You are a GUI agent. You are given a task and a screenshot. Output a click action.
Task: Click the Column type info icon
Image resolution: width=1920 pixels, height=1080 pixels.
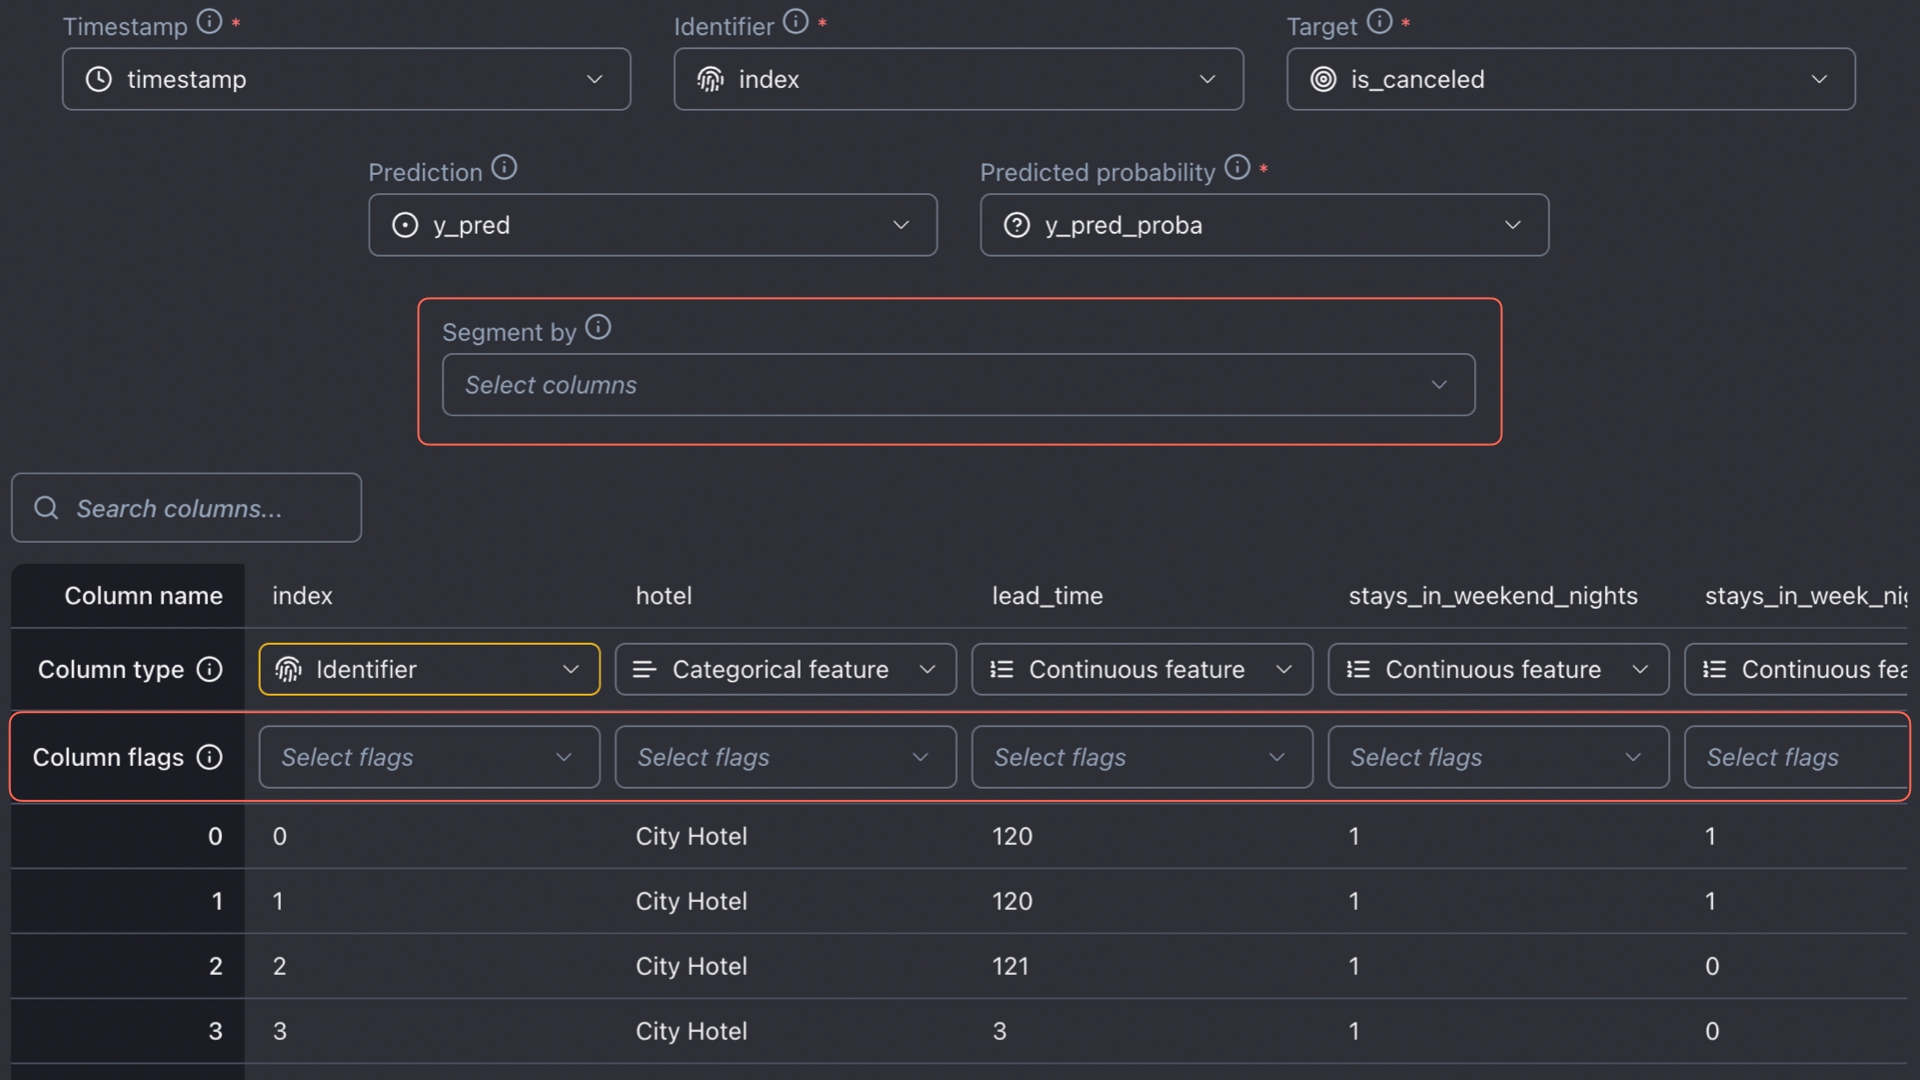pos(209,669)
